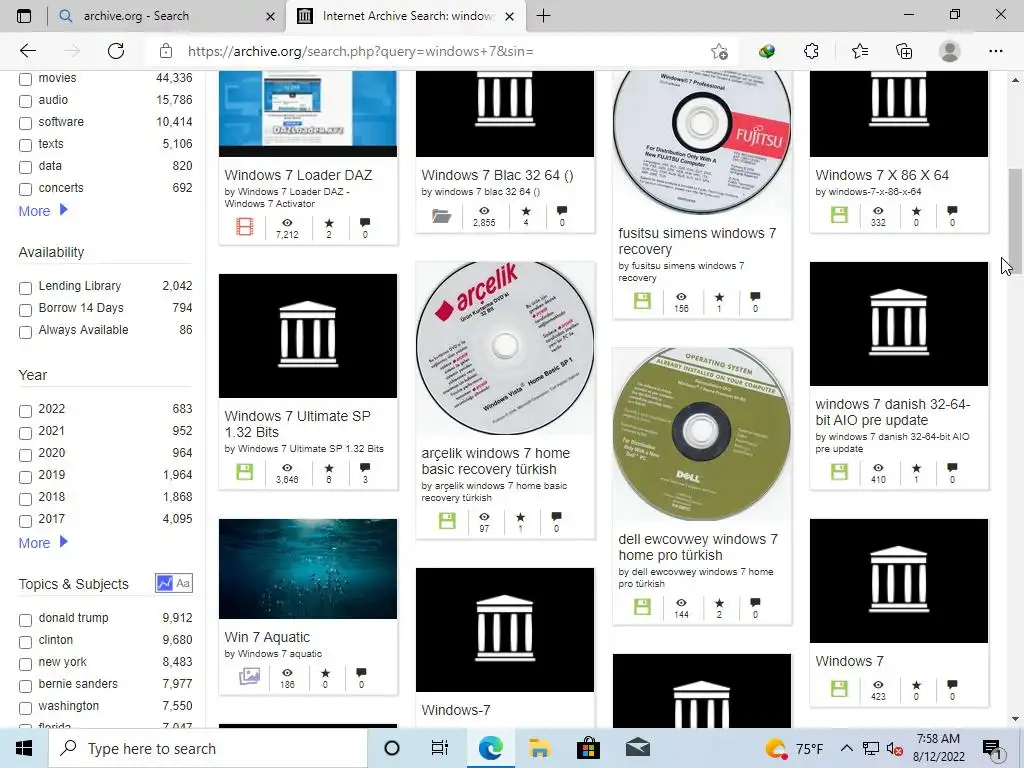Viewport: 1024px width, 768px height.
Task: Open the Windows-7 item title link
Action: [x=456, y=710]
